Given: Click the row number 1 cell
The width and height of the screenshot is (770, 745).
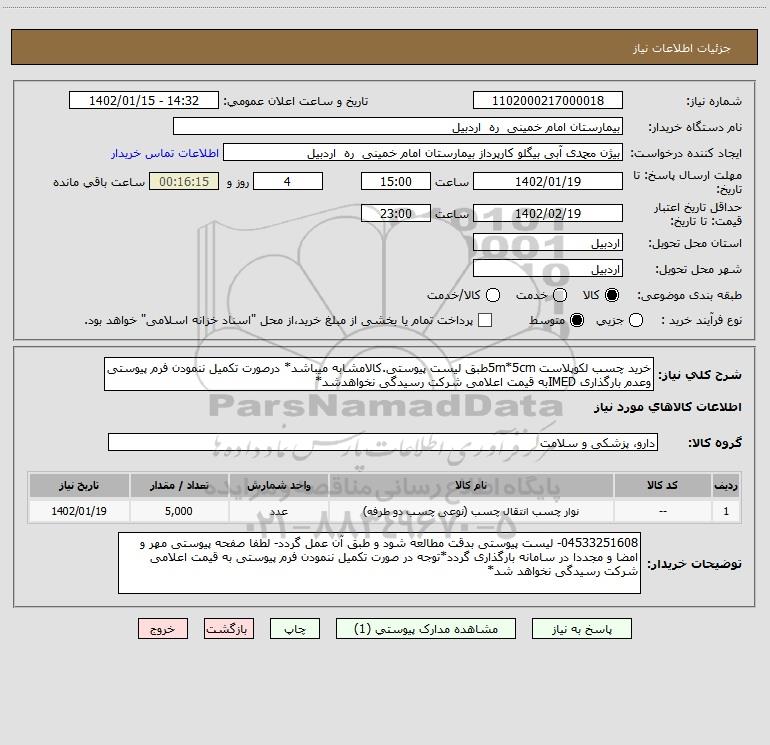Looking at the screenshot, I should tap(726, 511).
